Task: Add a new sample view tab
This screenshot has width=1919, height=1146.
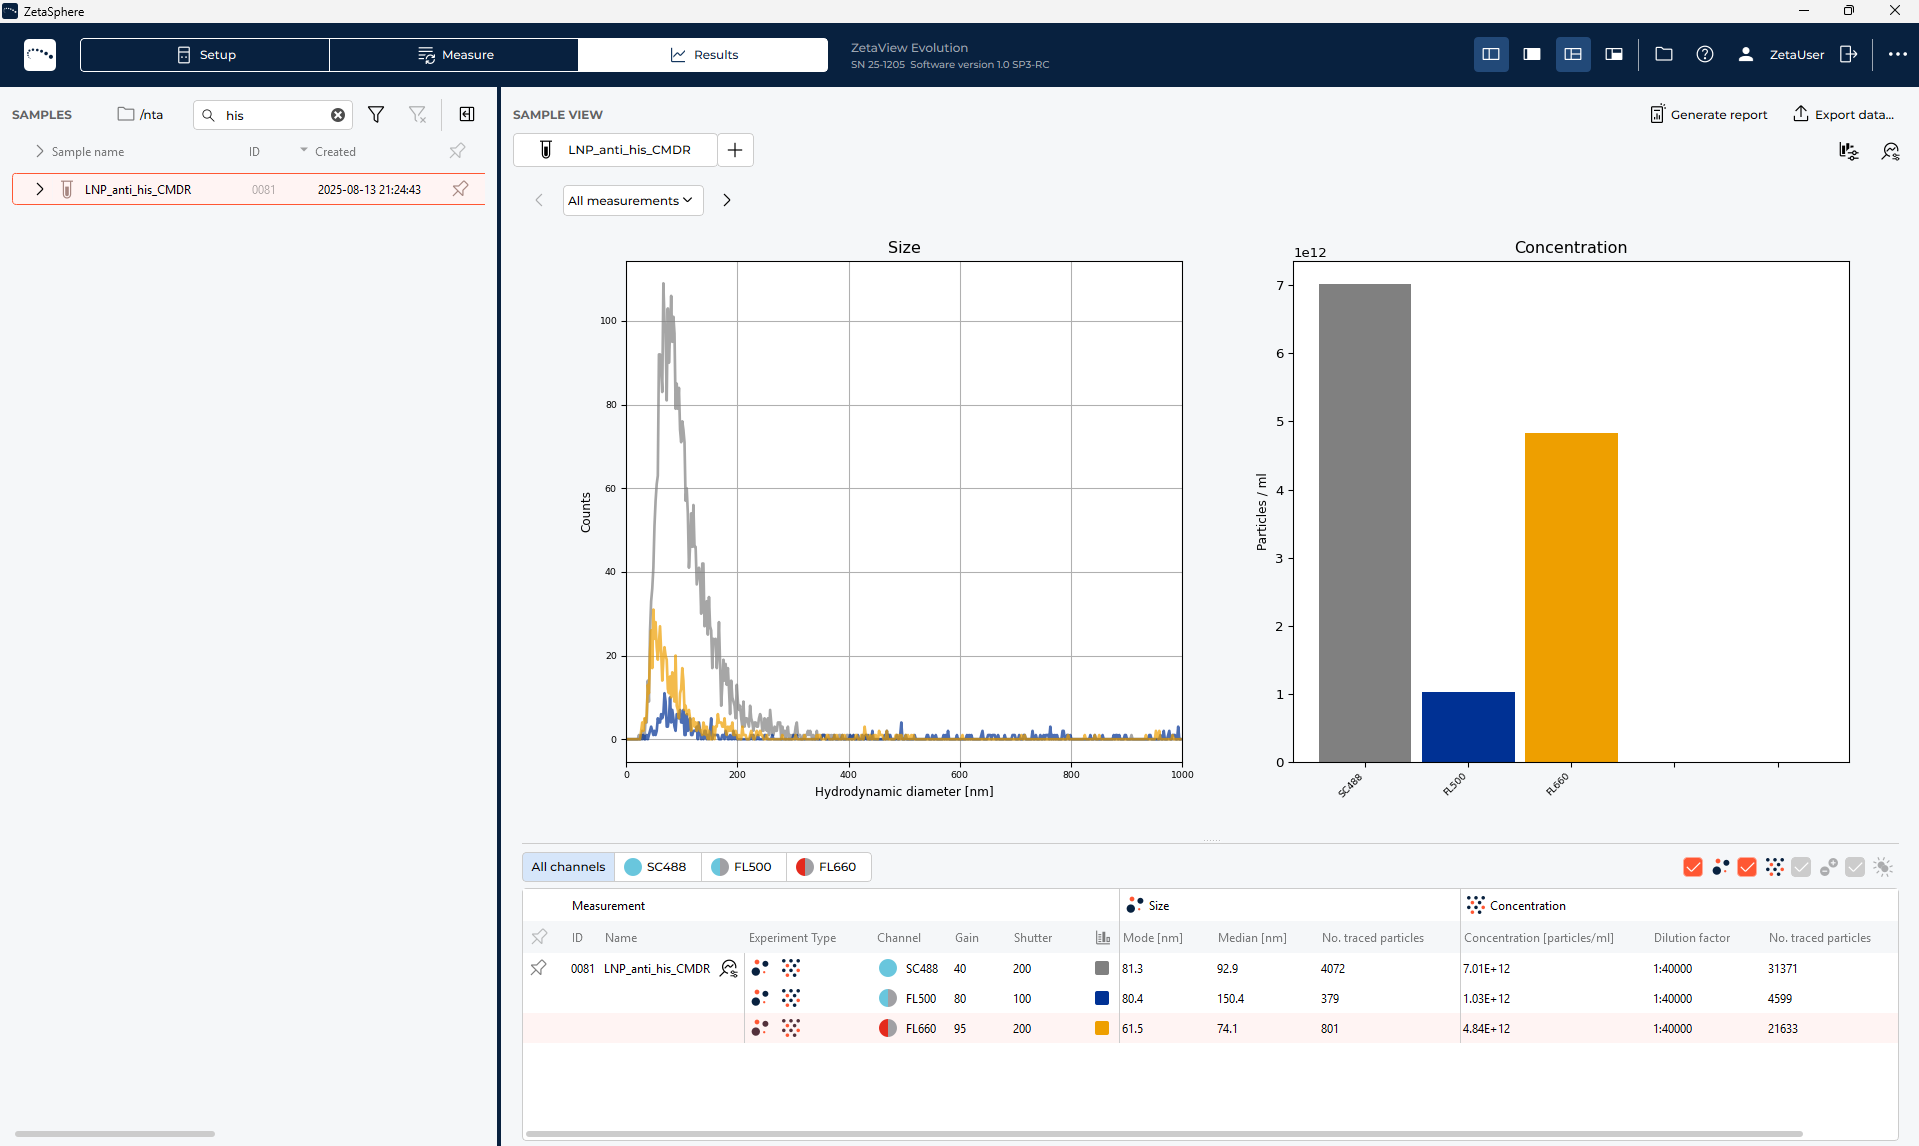Action: click(x=735, y=150)
